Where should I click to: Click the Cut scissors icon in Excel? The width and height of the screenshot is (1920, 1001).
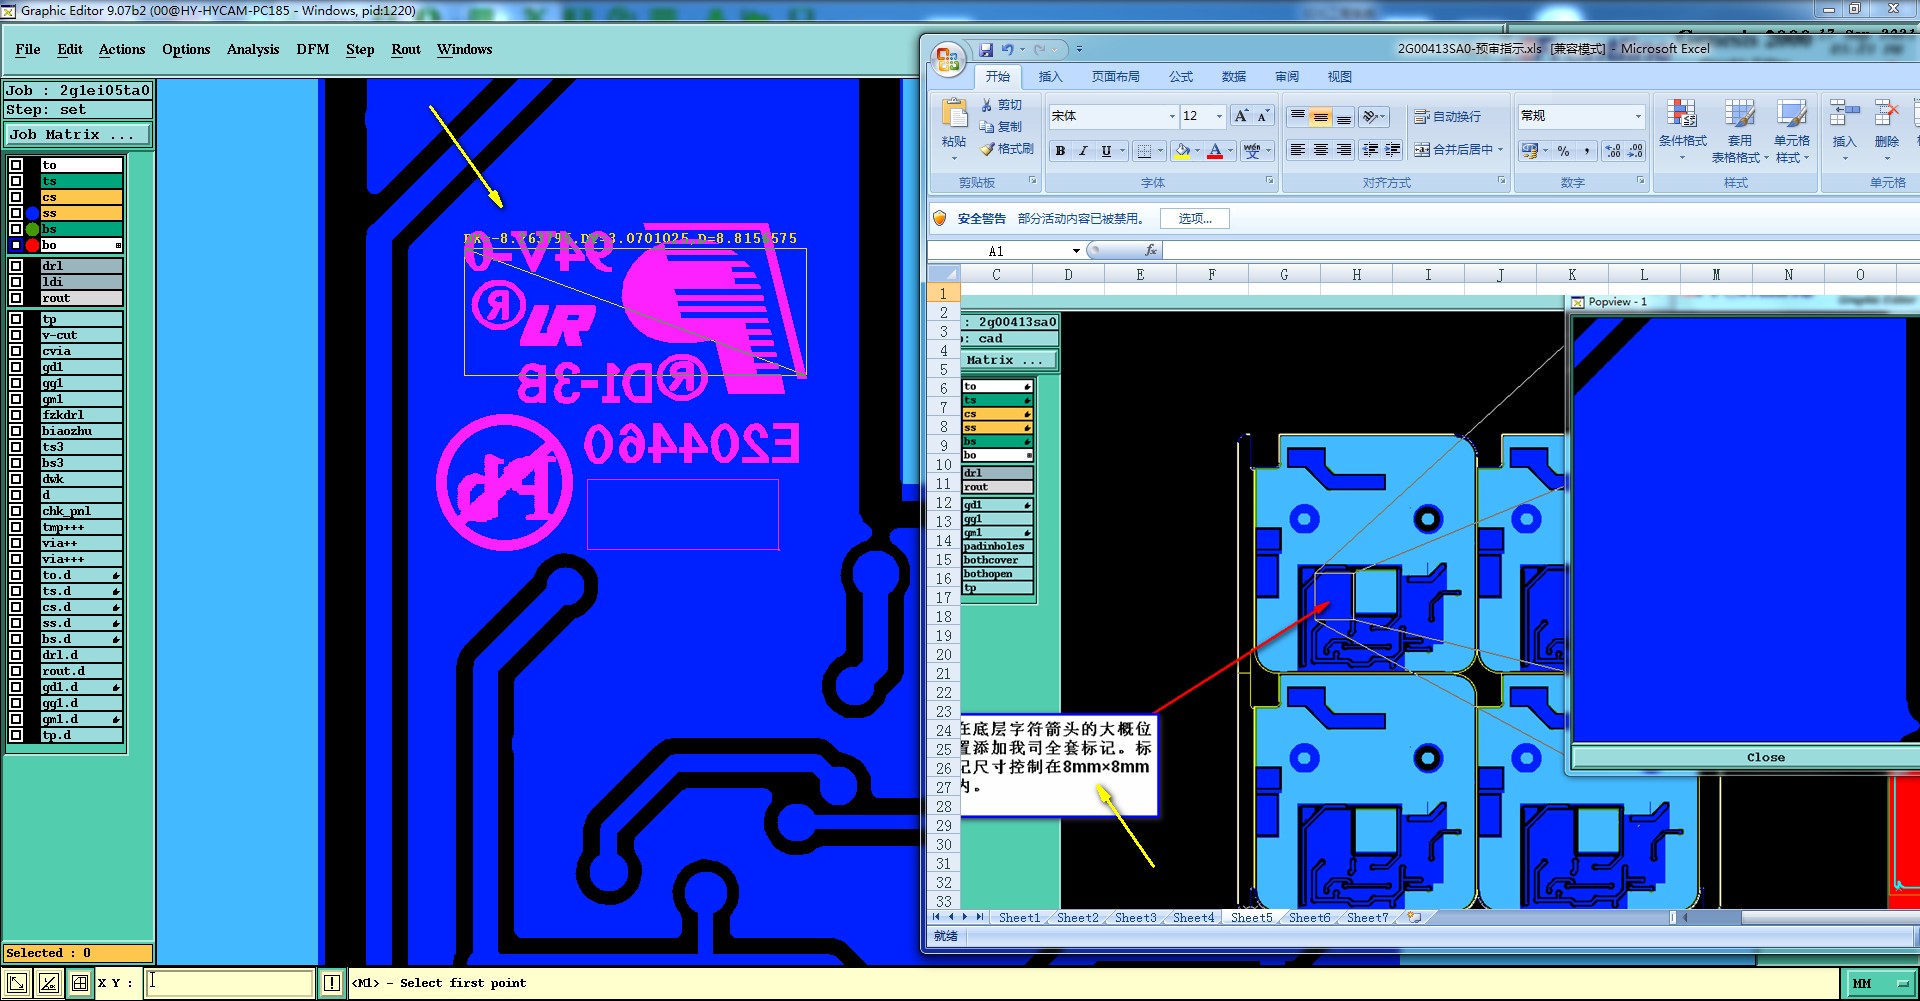click(987, 105)
